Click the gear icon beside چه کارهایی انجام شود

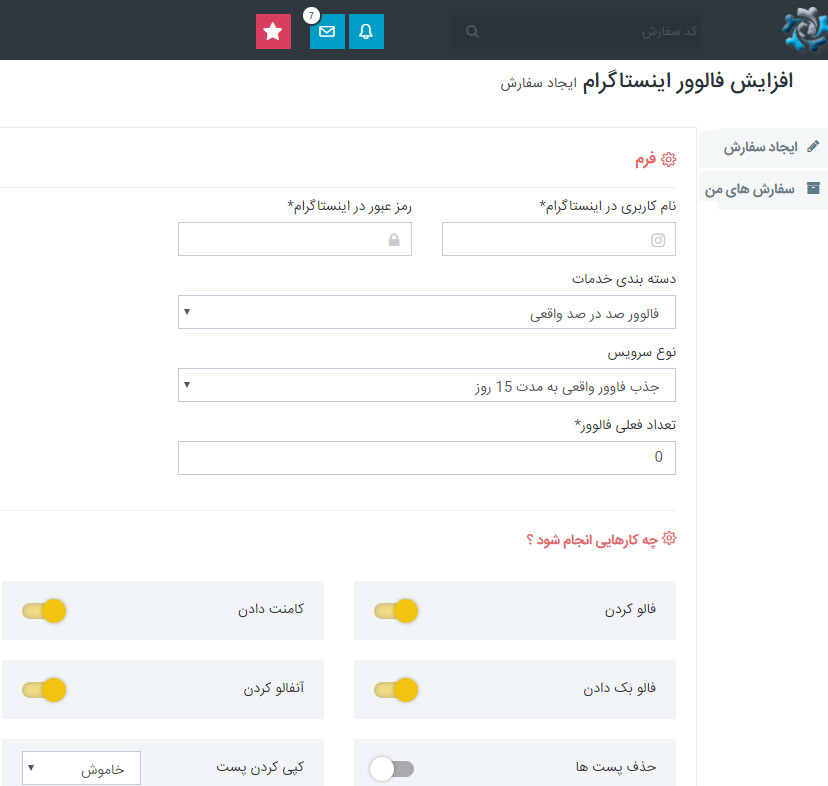(x=669, y=538)
